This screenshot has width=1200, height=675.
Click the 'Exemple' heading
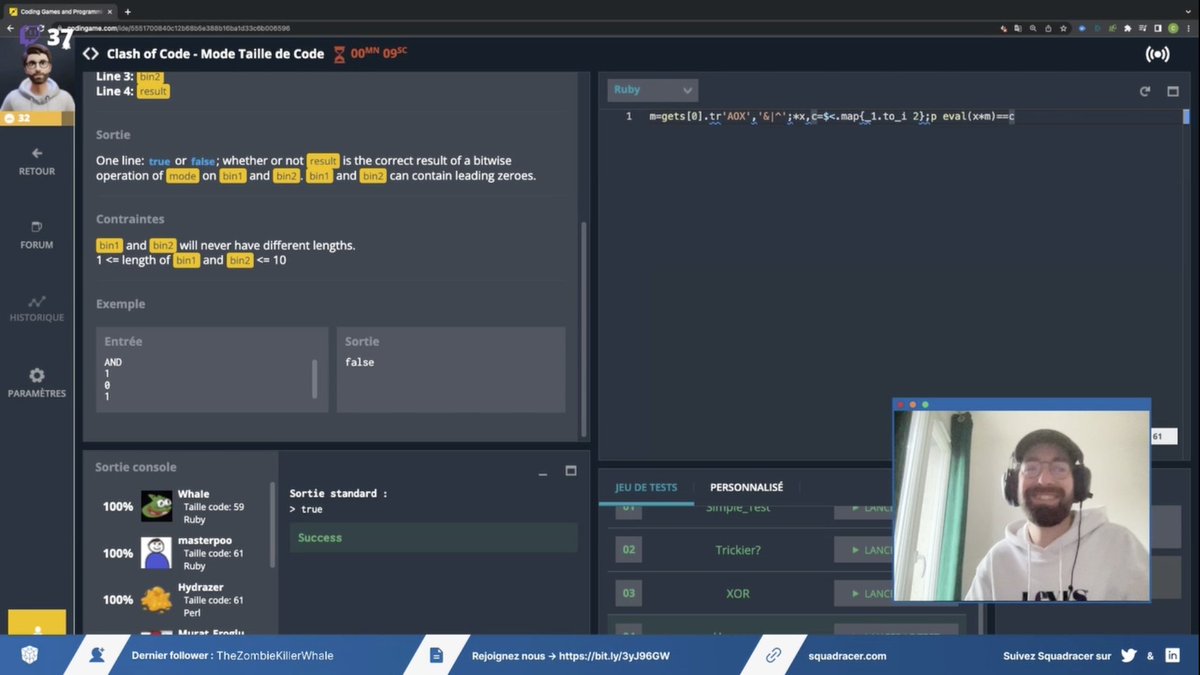point(120,304)
